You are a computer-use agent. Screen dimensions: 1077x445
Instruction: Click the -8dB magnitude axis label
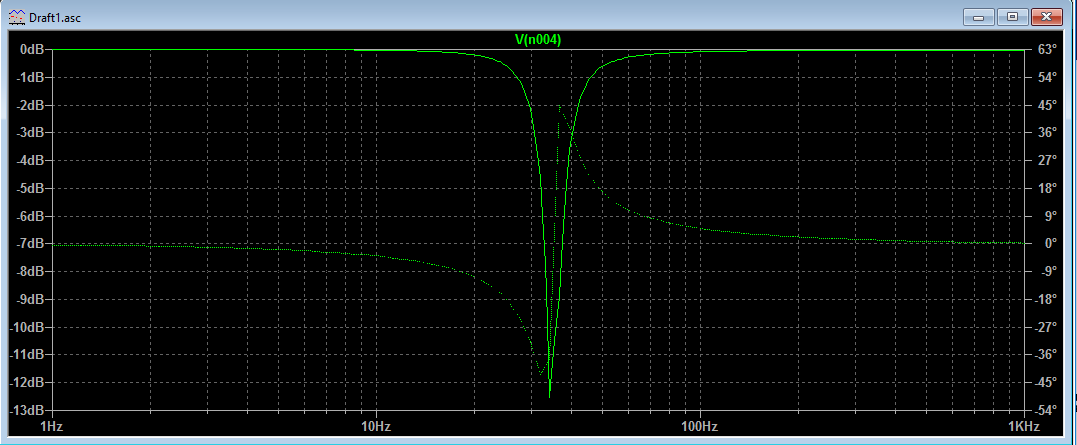click(x=29, y=271)
